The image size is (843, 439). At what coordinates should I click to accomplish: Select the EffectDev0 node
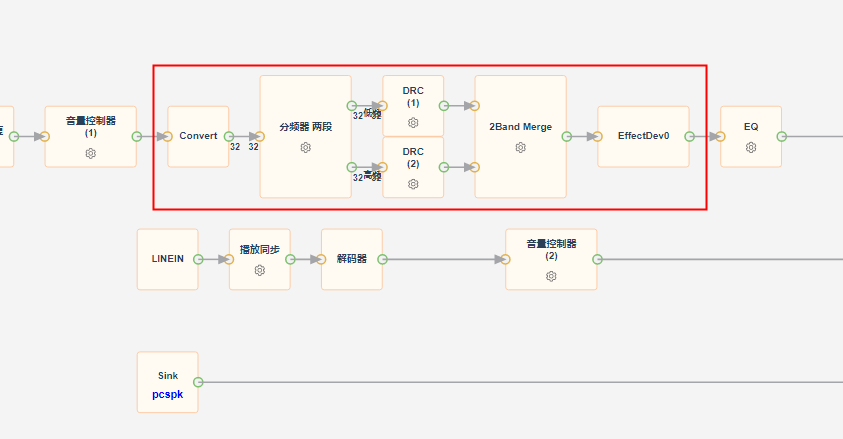(x=644, y=136)
